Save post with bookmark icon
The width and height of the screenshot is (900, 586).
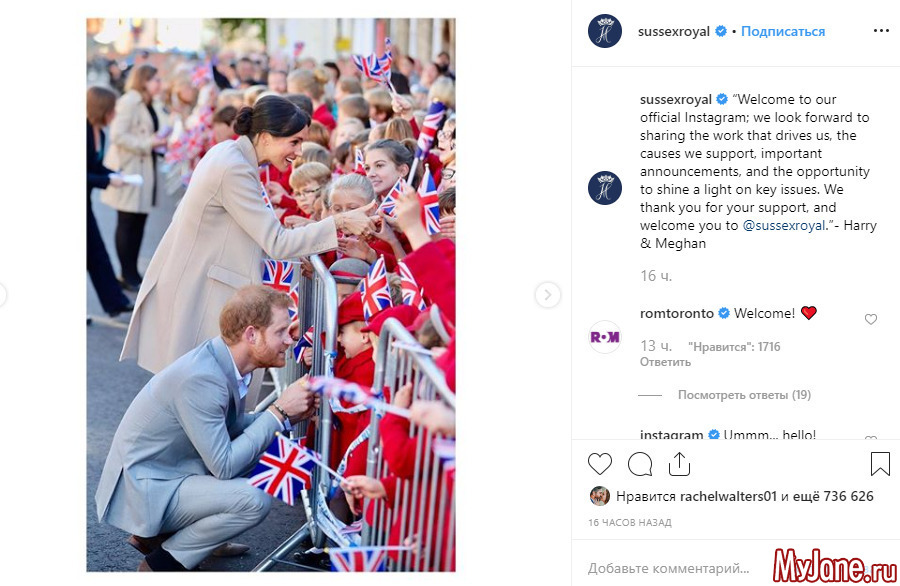880,464
